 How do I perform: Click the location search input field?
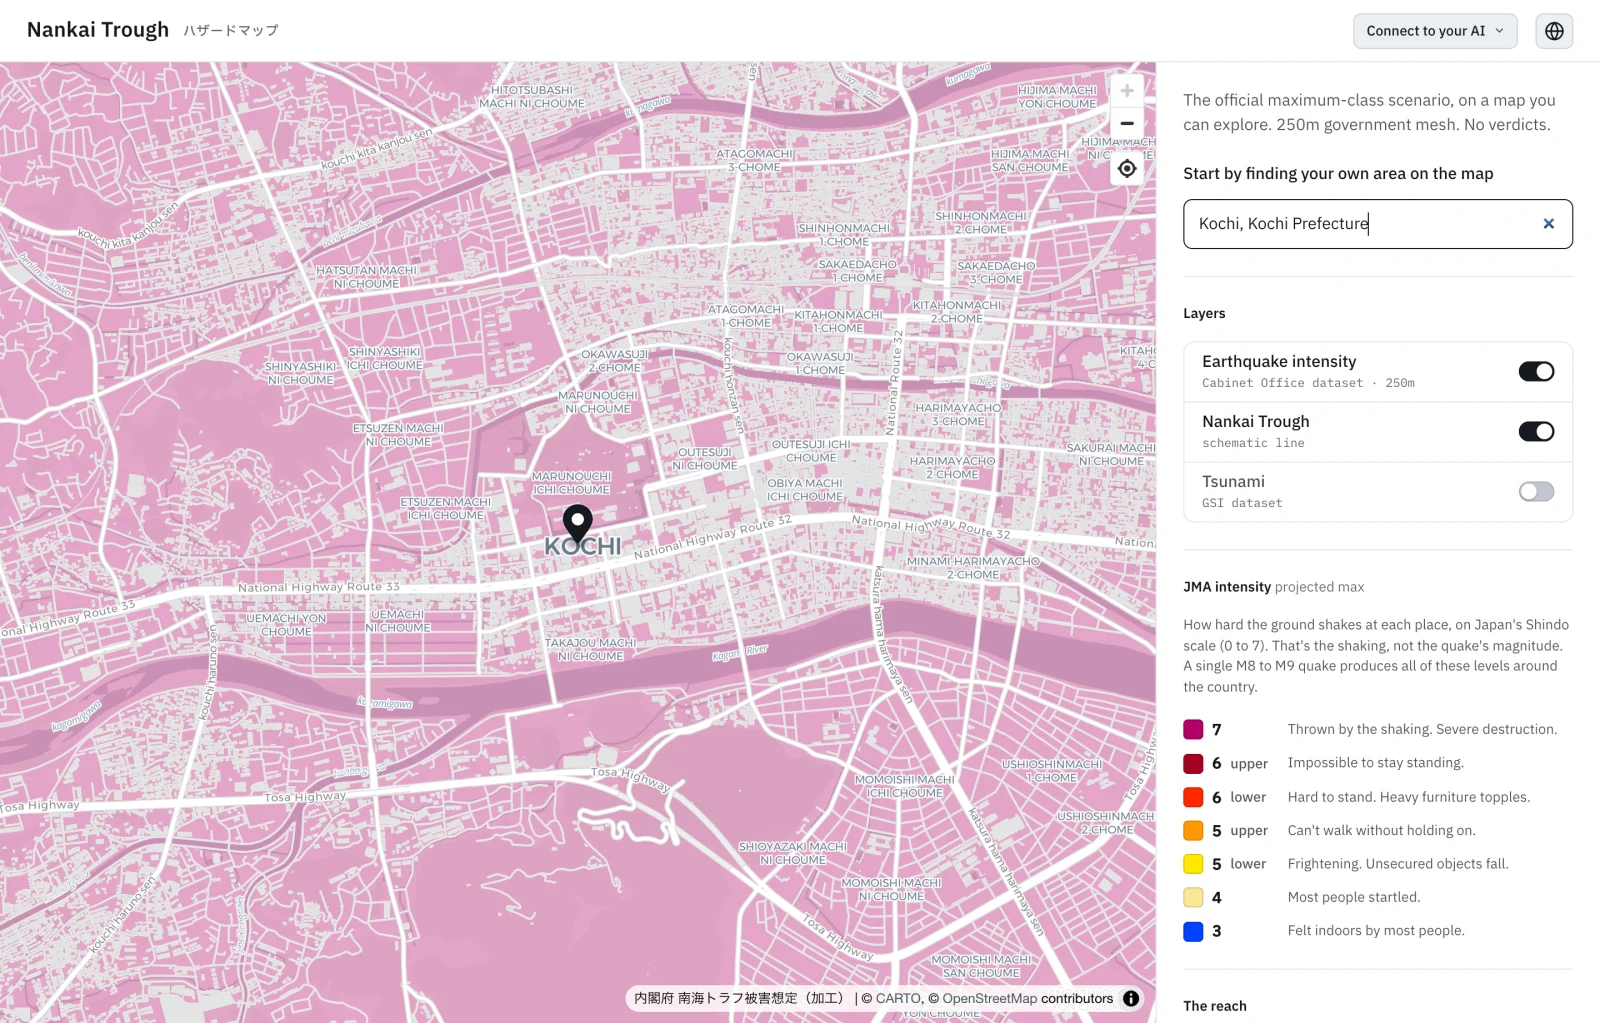pyautogui.click(x=1378, y=224)
